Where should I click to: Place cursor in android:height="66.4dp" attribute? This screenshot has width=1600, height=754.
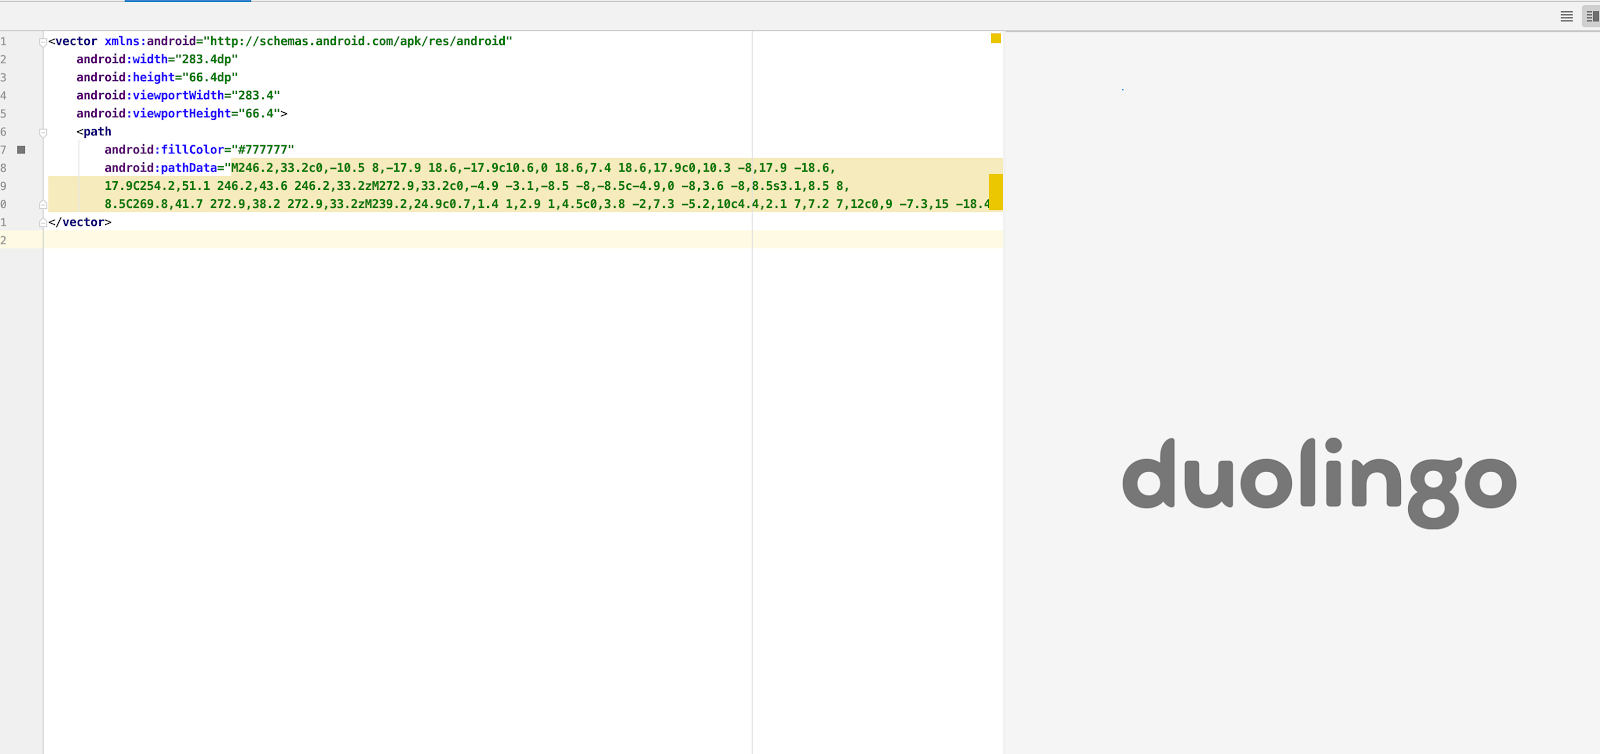click(x=157, y=78)
